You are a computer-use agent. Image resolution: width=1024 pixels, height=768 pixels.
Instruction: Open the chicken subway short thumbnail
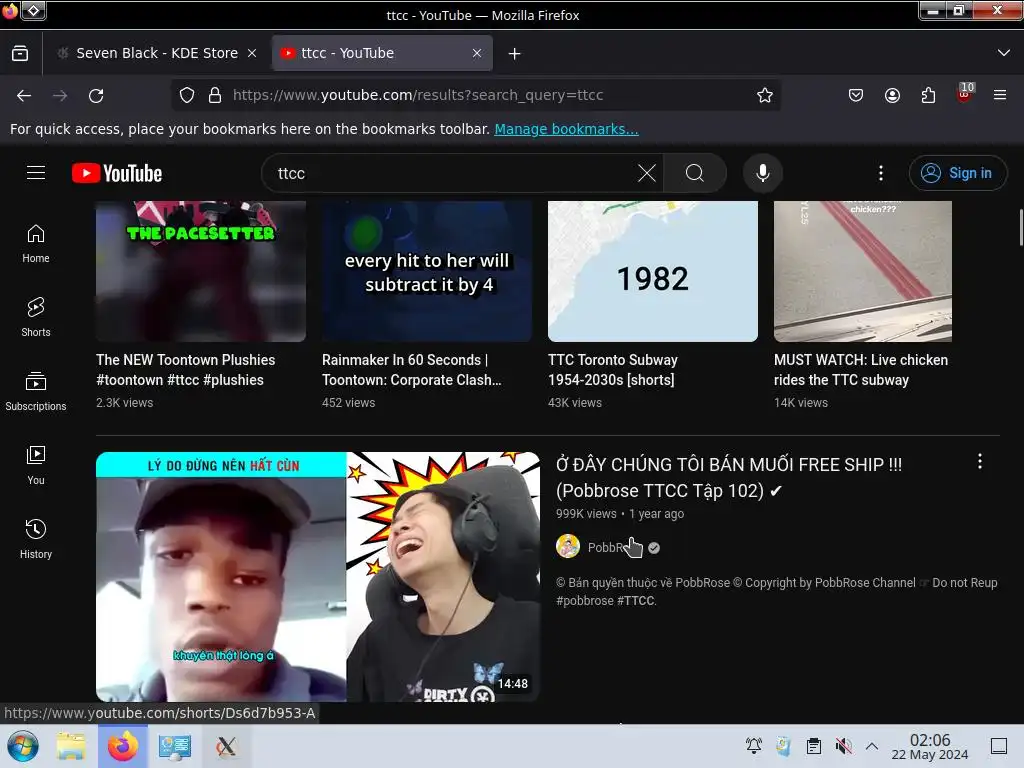tap(863, 271)
